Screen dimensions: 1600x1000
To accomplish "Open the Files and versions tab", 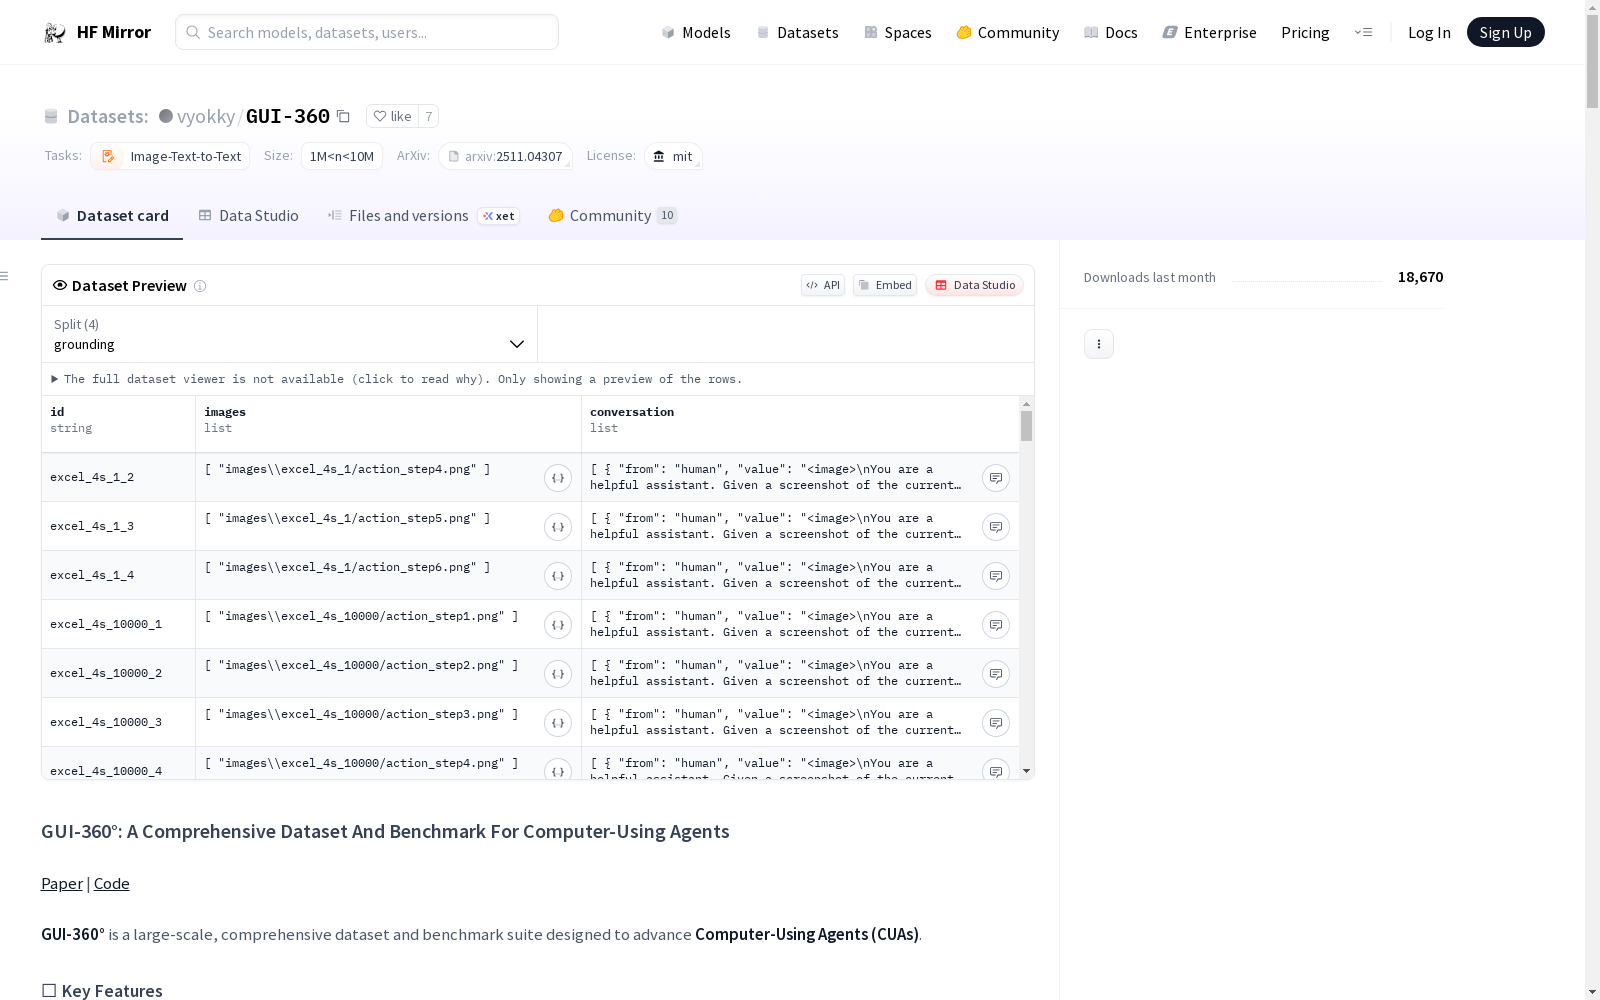I will tap(423, 216).
